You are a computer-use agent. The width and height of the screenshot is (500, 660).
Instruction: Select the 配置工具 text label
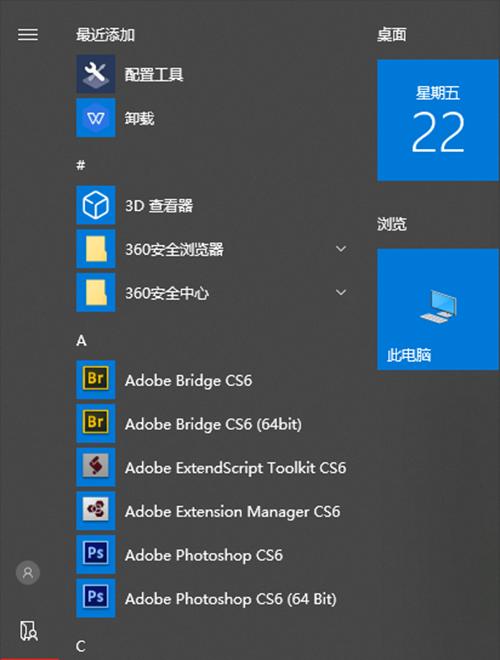point(154,75)
